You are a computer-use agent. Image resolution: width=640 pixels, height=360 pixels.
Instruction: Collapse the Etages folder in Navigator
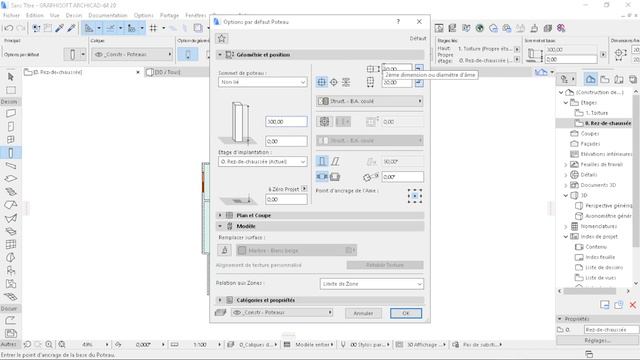pyautogui.click(x=566, y=102)
